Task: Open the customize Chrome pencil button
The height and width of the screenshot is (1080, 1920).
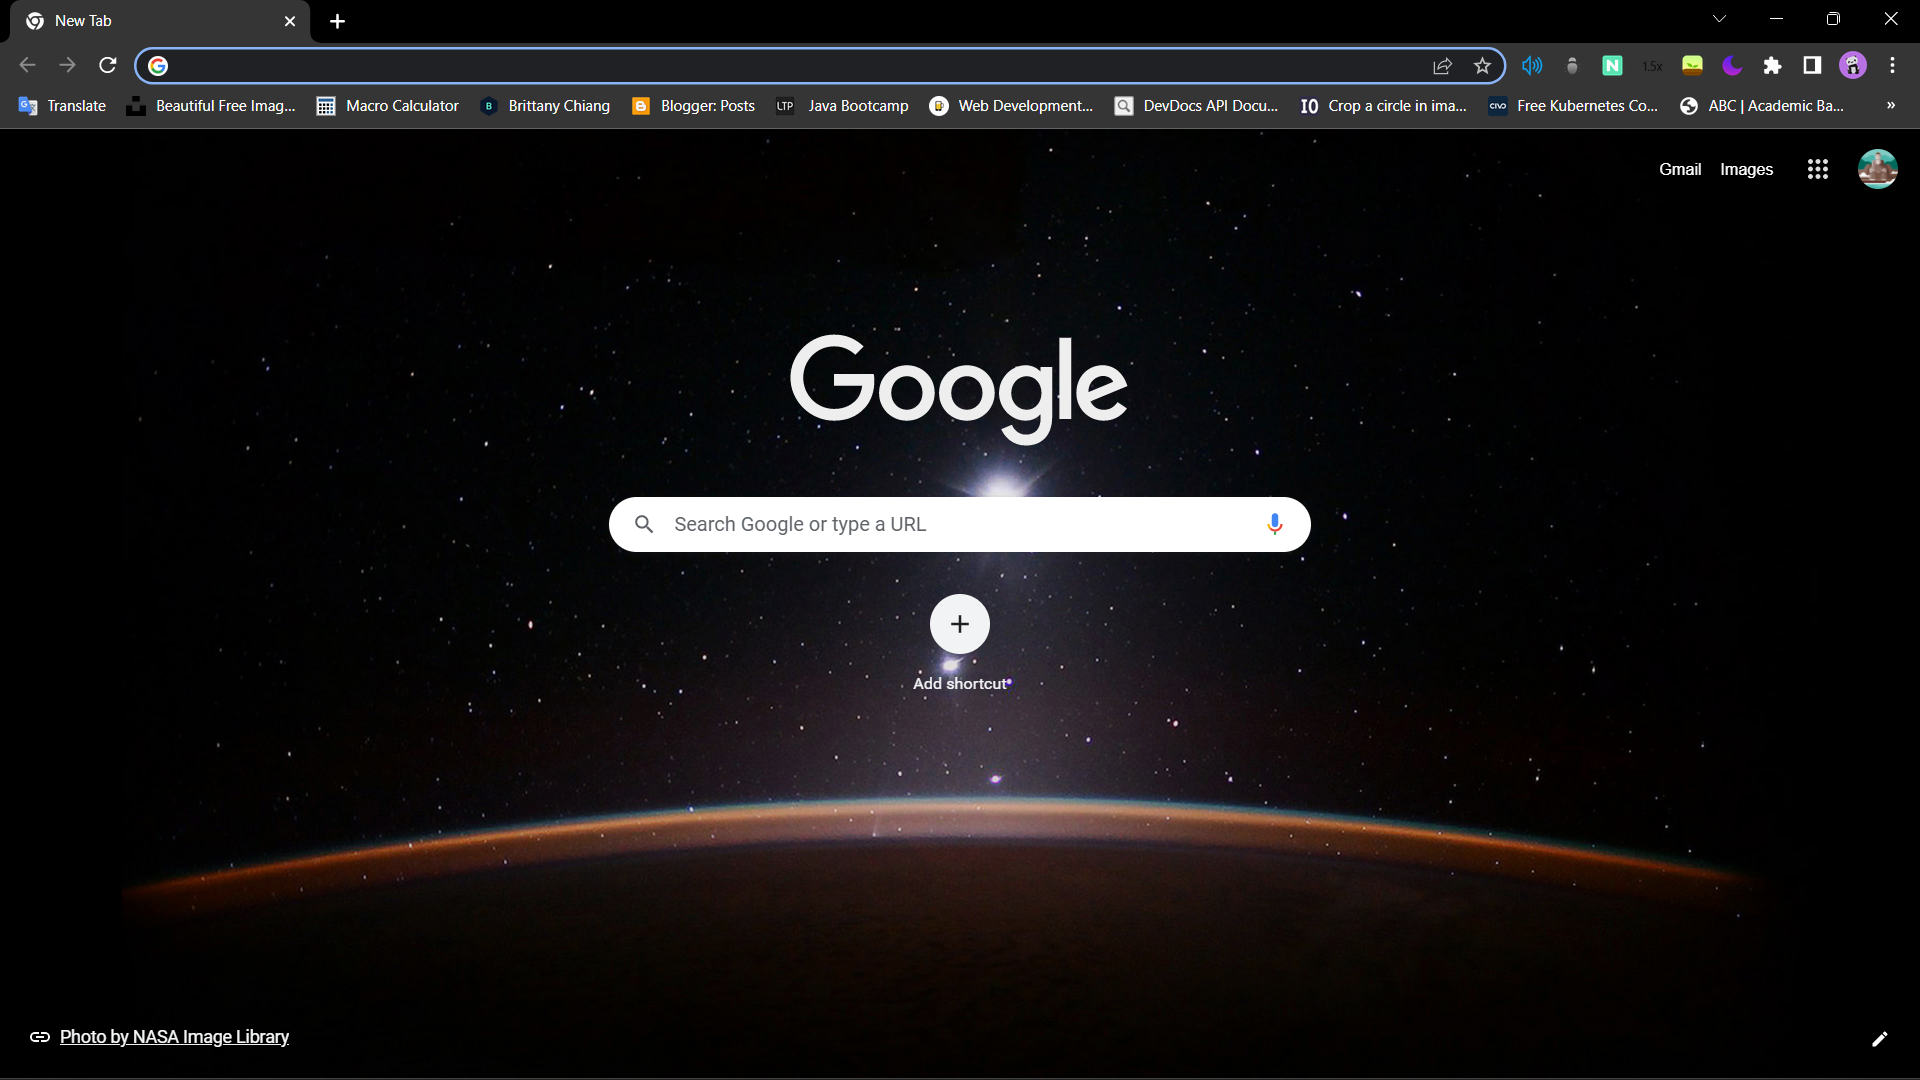Action: coord(1881,1039)
